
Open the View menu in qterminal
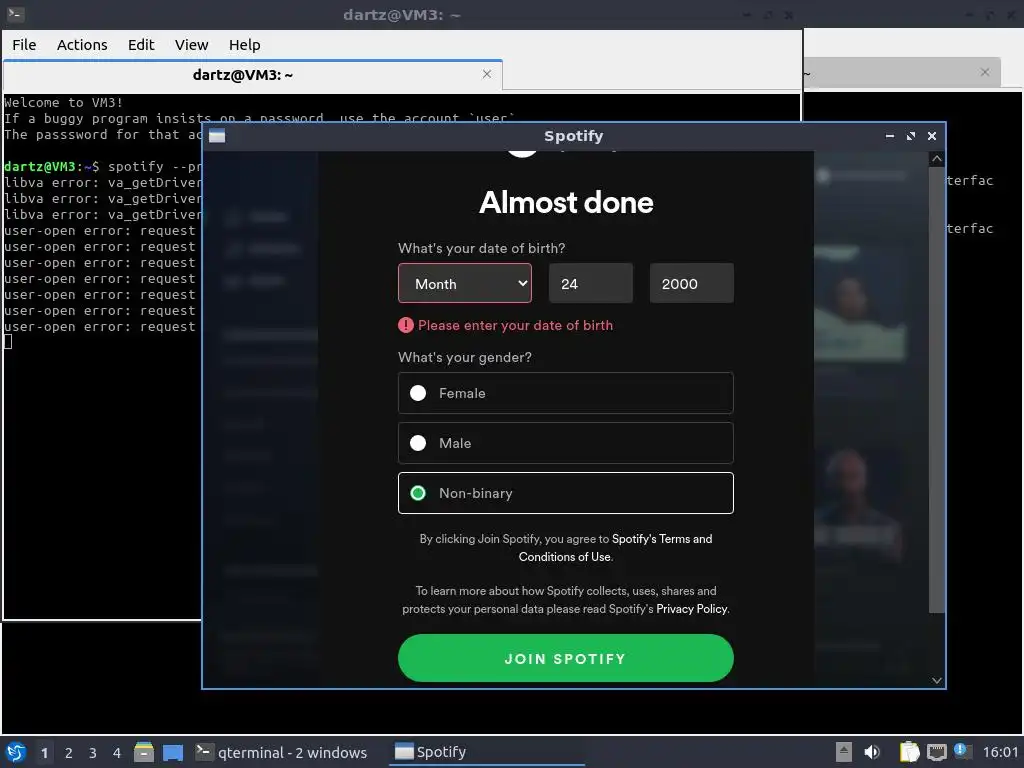tap(191, 44)
